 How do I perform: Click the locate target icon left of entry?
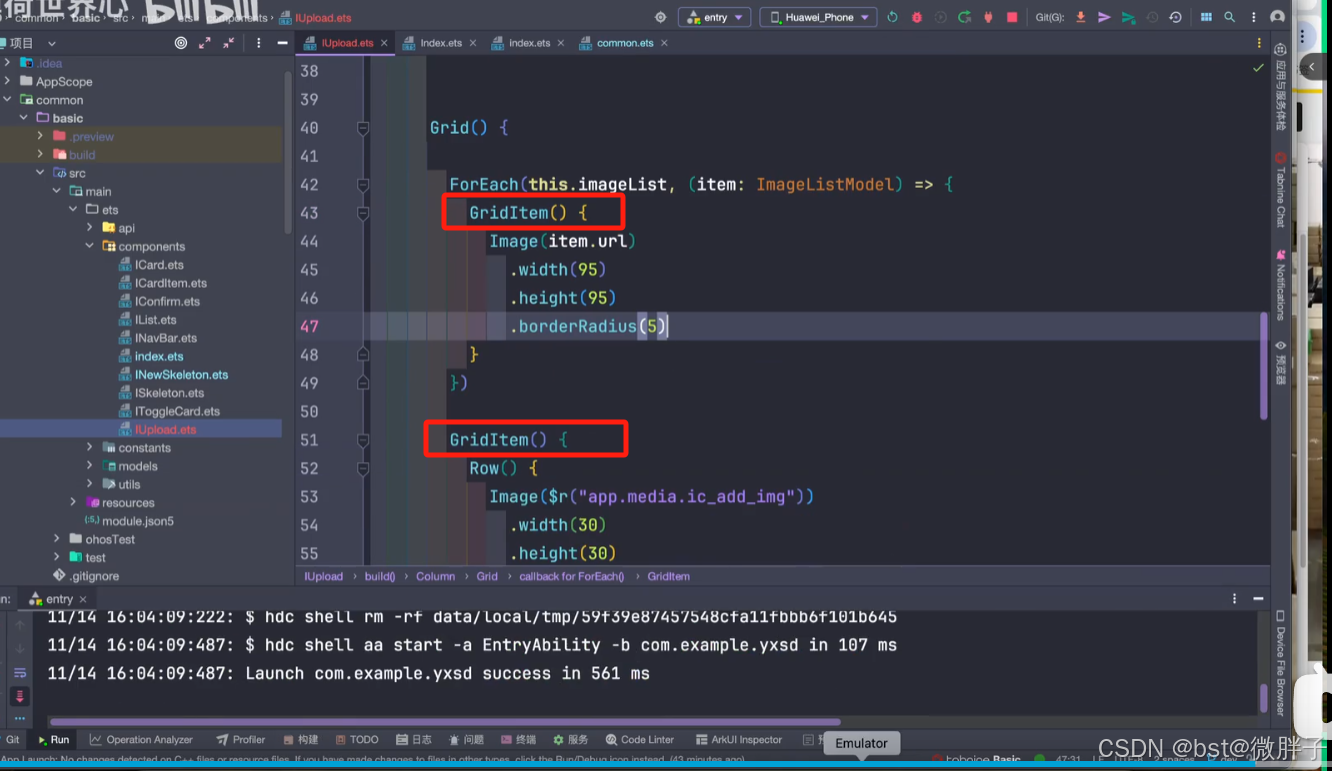point(660,17)
